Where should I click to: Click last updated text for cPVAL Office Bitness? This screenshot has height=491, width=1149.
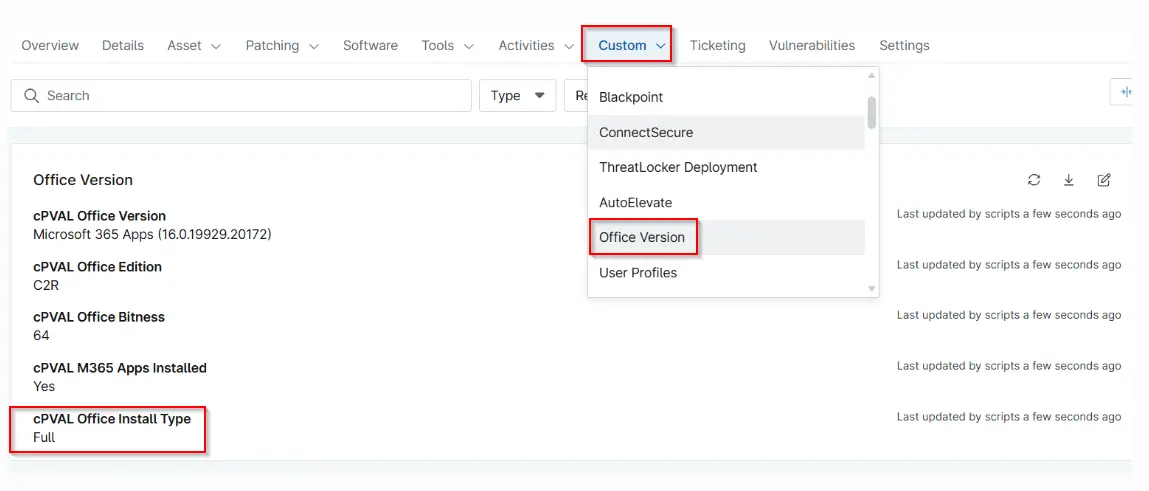pyautogui.click(x=1009, y=315)
